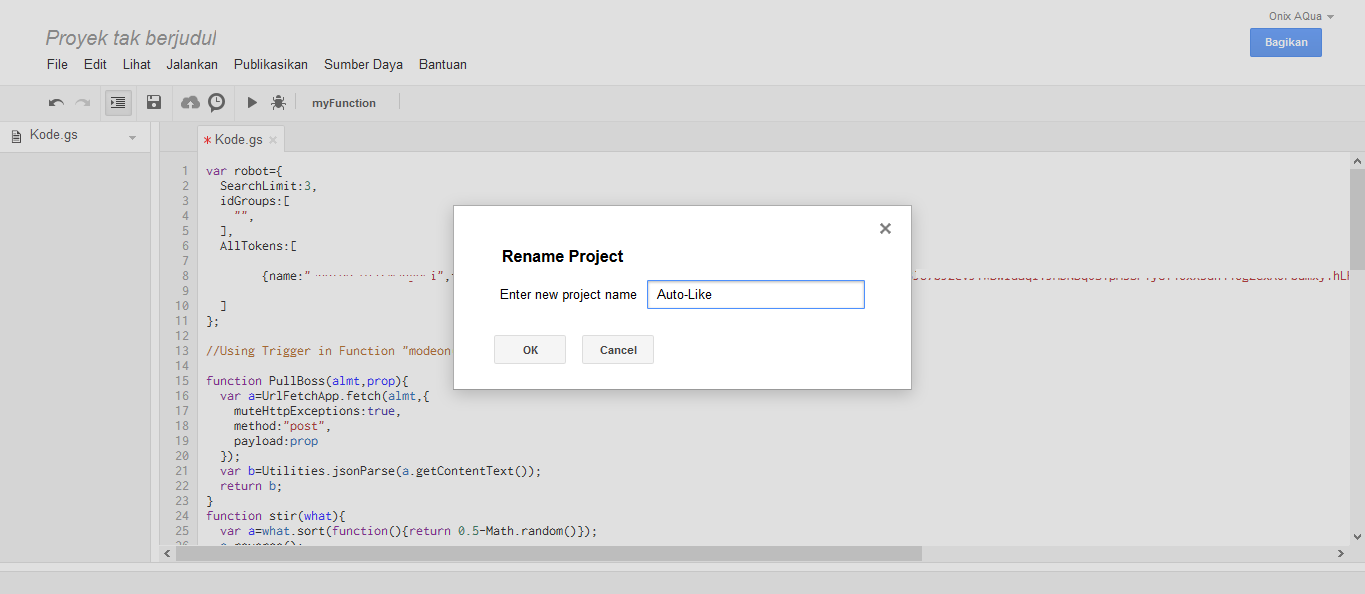Open Onix AQua account dropdown
1365x594 pixels.
tap(1301, 16)
